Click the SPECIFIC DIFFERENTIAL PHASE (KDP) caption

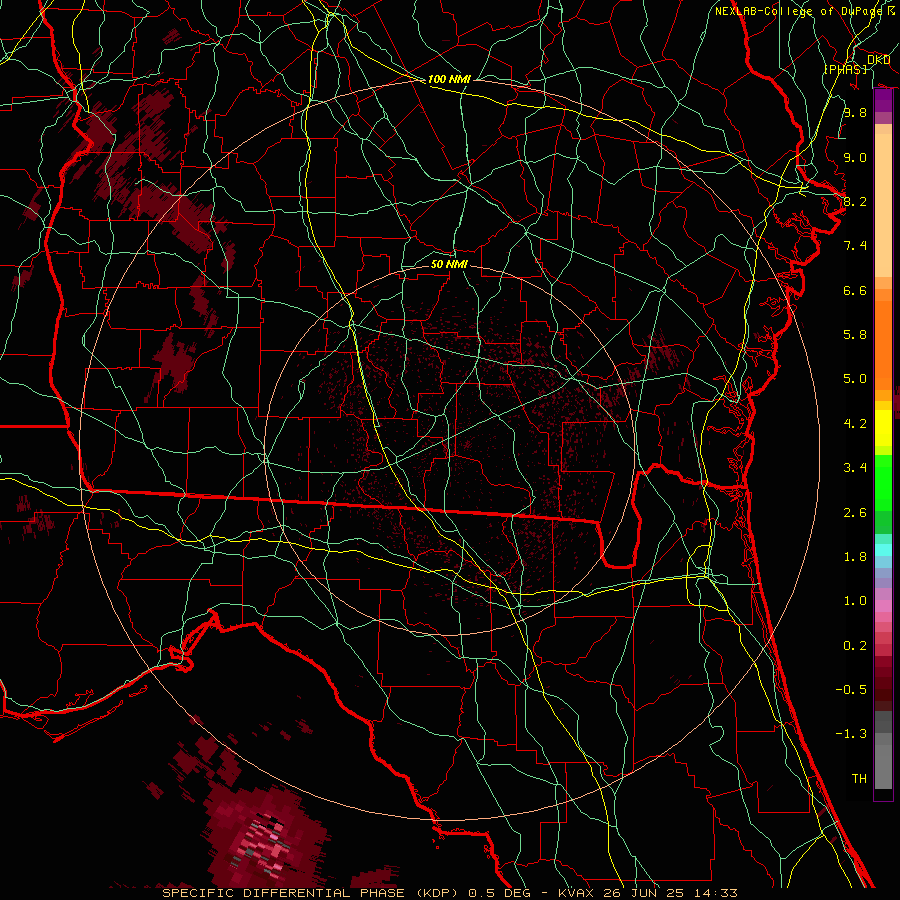[312, 893]
